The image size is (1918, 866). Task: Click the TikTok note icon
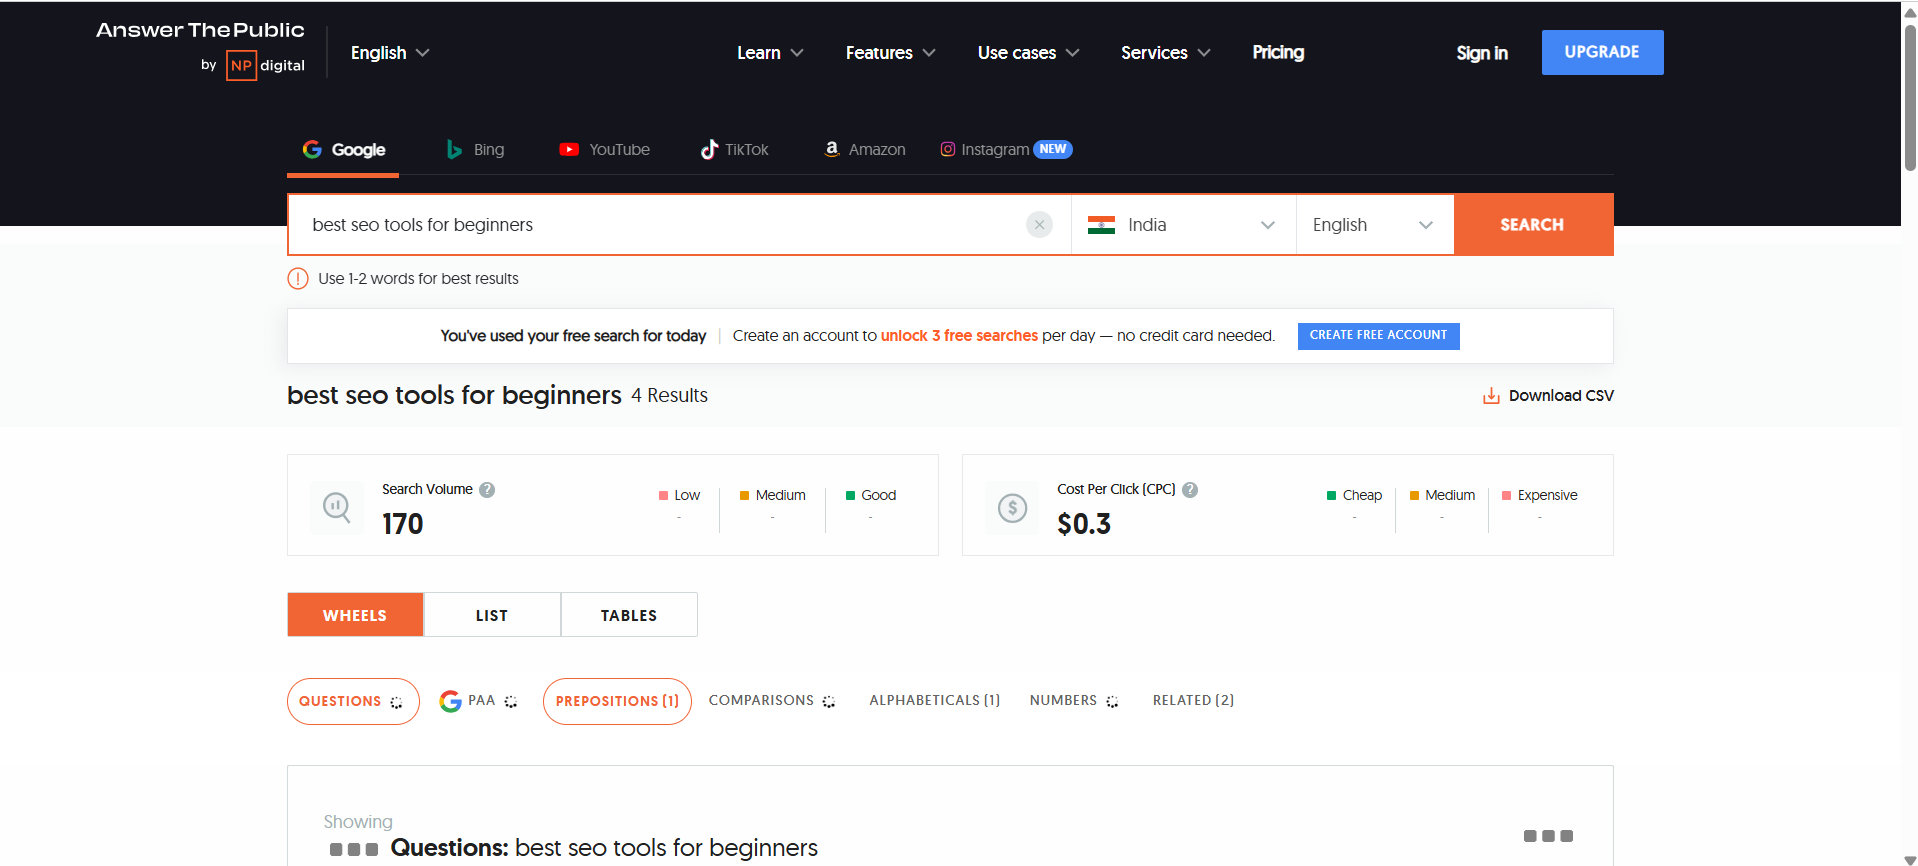coord(709,149)
